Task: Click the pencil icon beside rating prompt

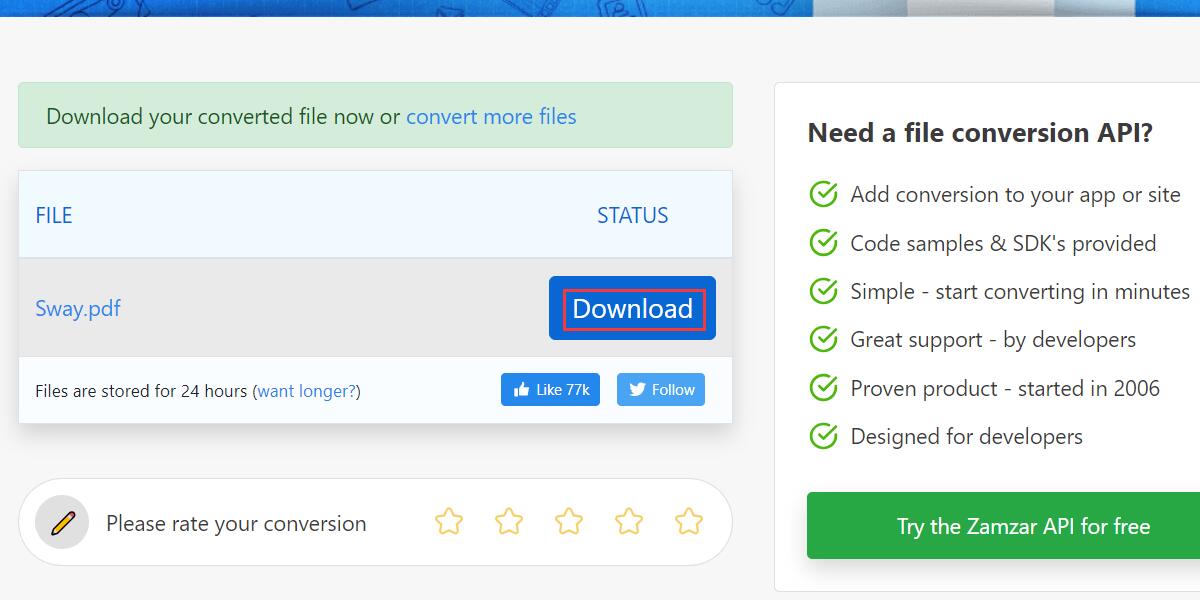Action: (x=62, y=522)
